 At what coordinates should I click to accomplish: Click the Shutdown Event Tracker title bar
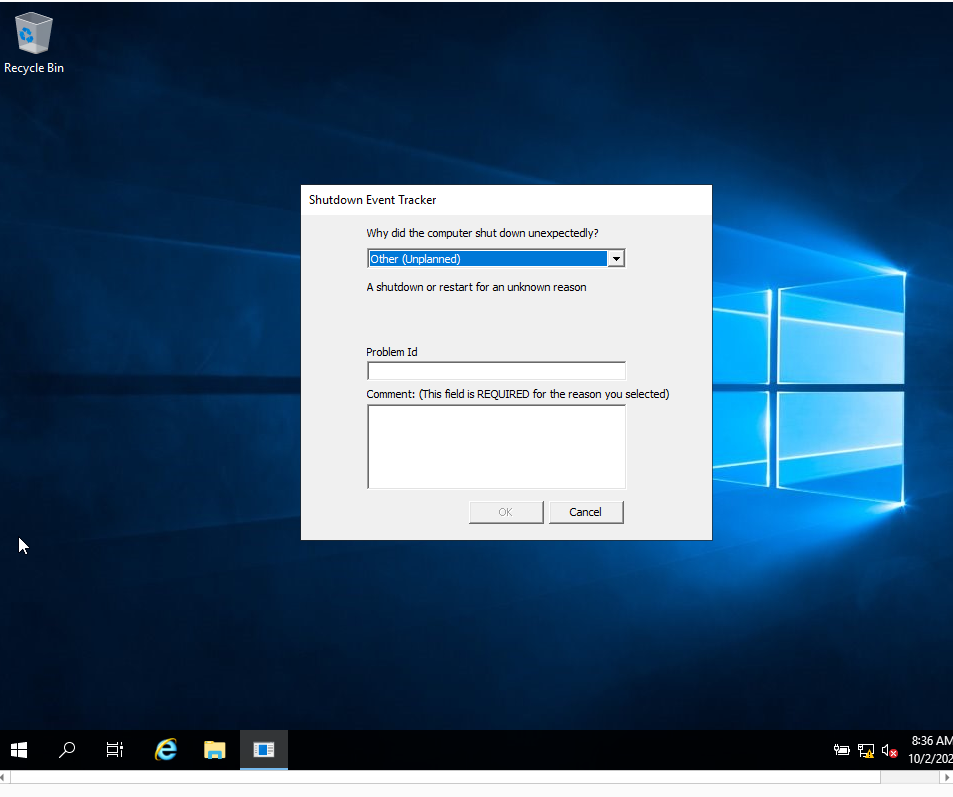point(506,200)
